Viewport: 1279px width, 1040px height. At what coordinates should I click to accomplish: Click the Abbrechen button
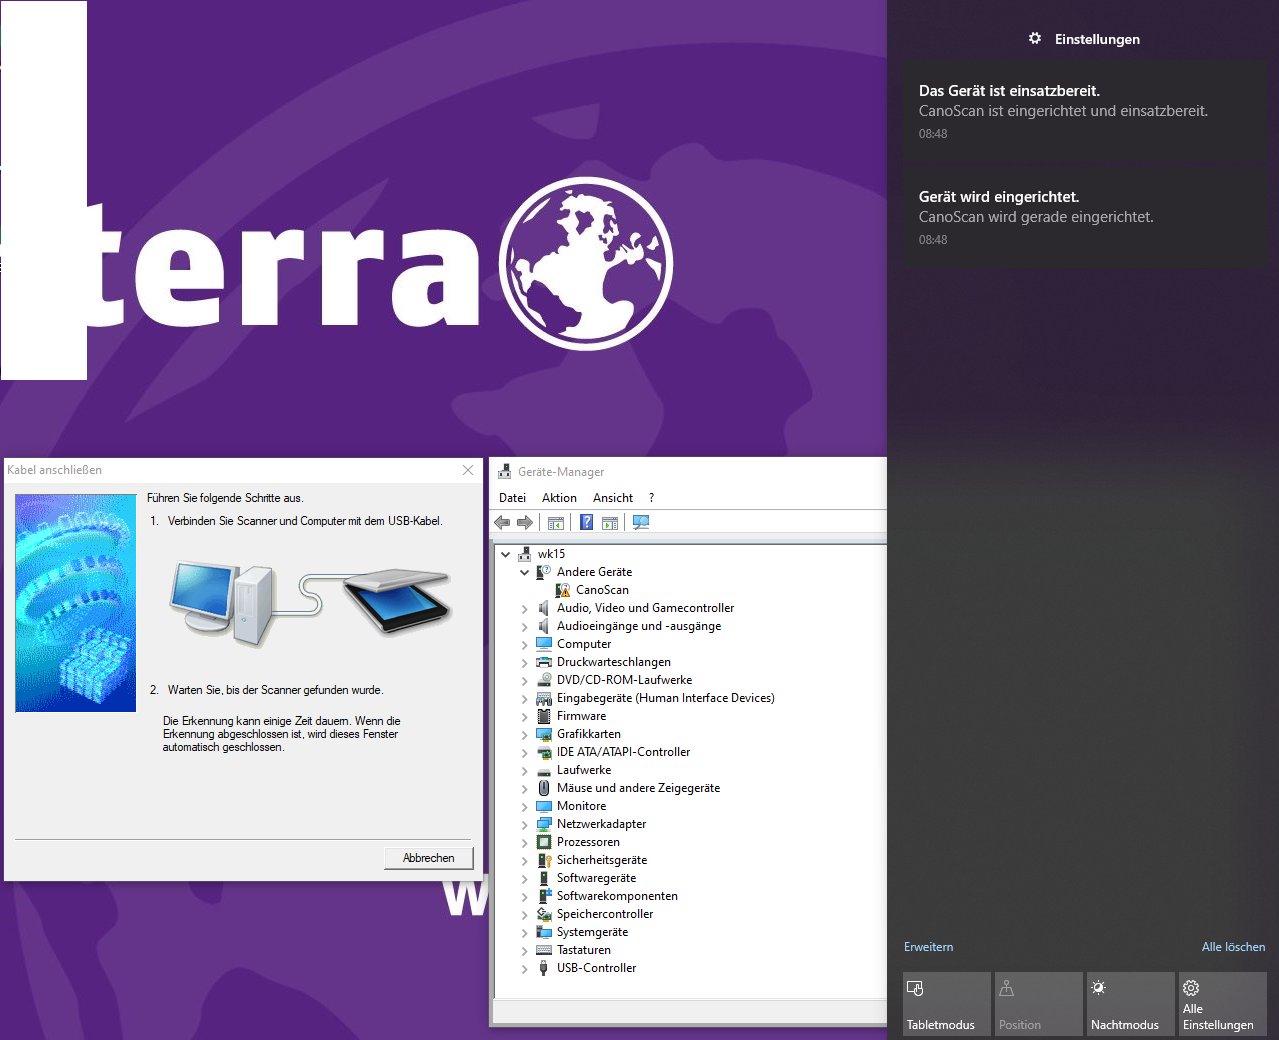click(428, 858)
